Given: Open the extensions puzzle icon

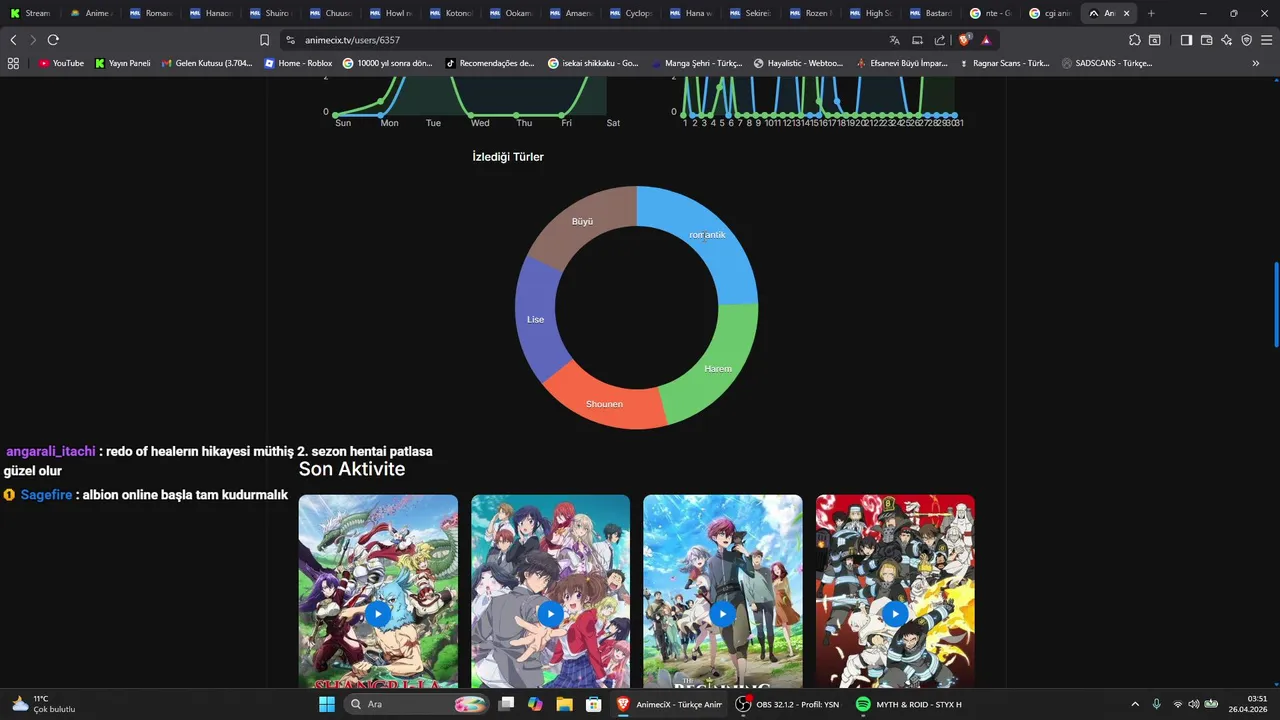Looking at the screenshot, I should tap(1134, 40).
